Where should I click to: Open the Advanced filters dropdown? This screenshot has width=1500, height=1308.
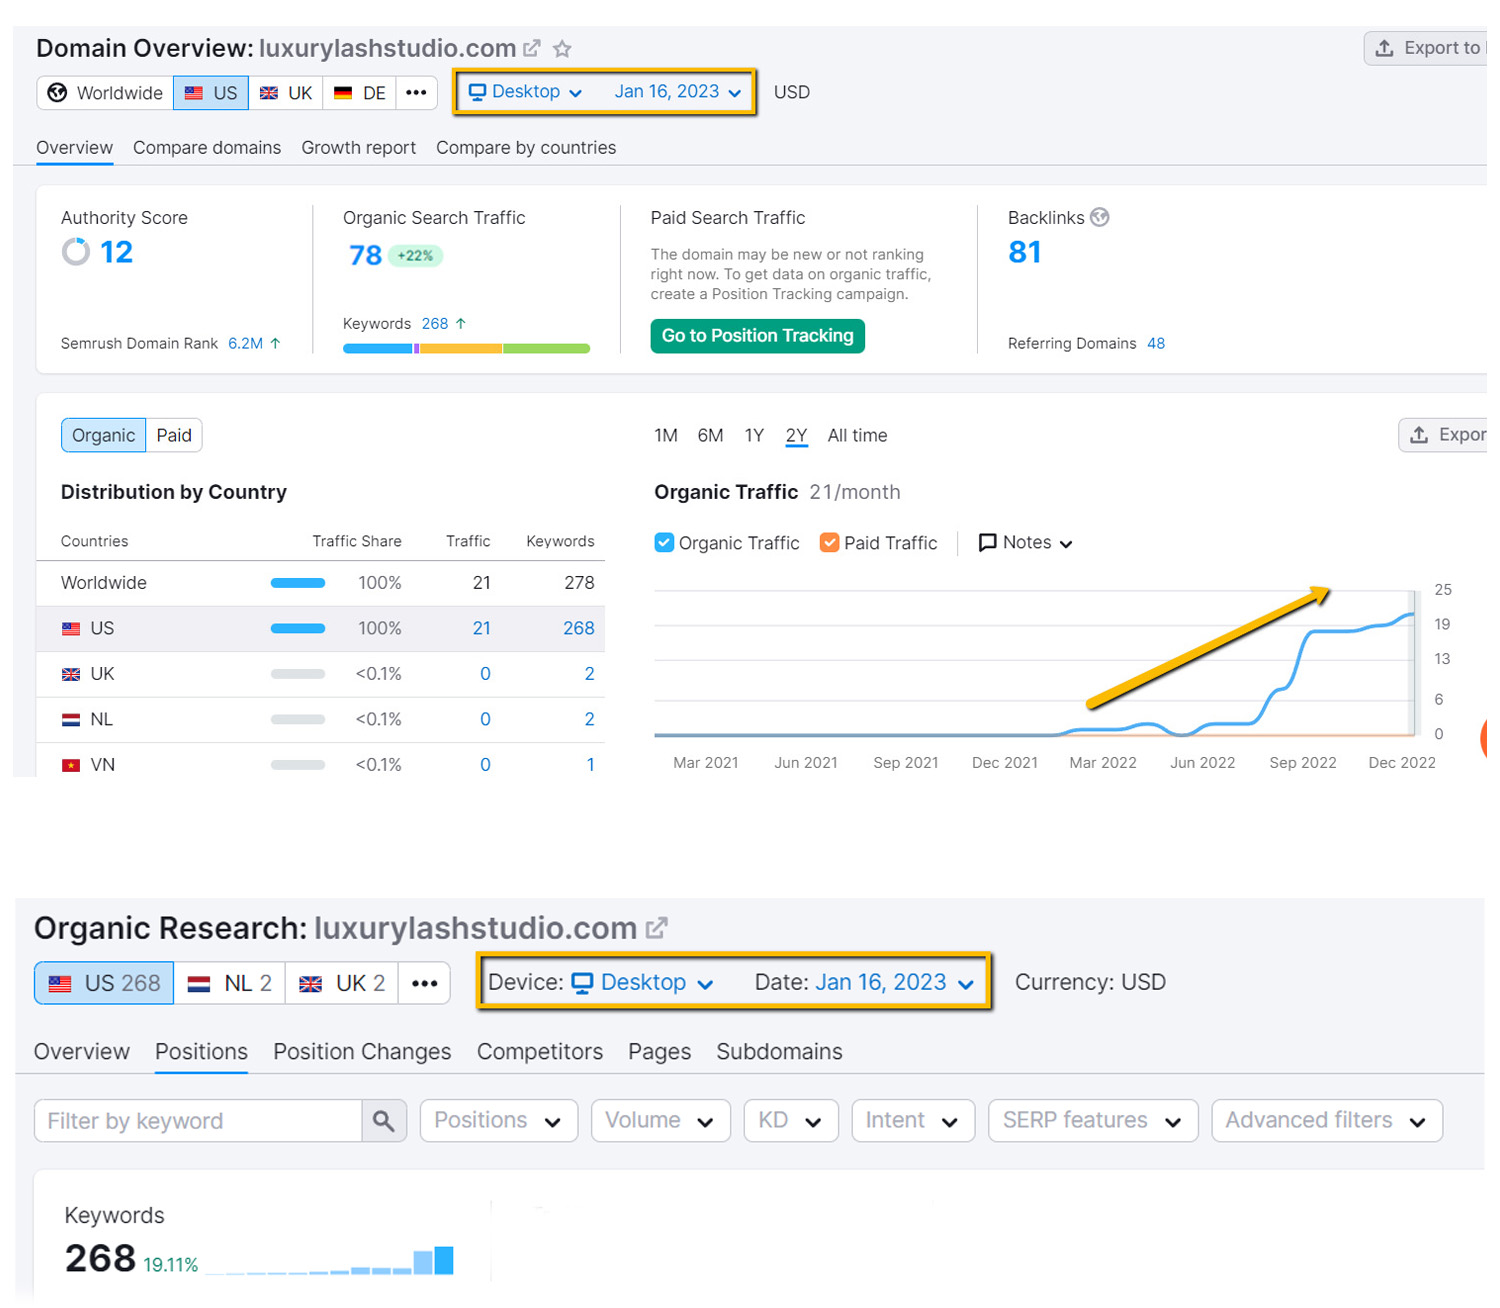click(x=1326, y=1121)
